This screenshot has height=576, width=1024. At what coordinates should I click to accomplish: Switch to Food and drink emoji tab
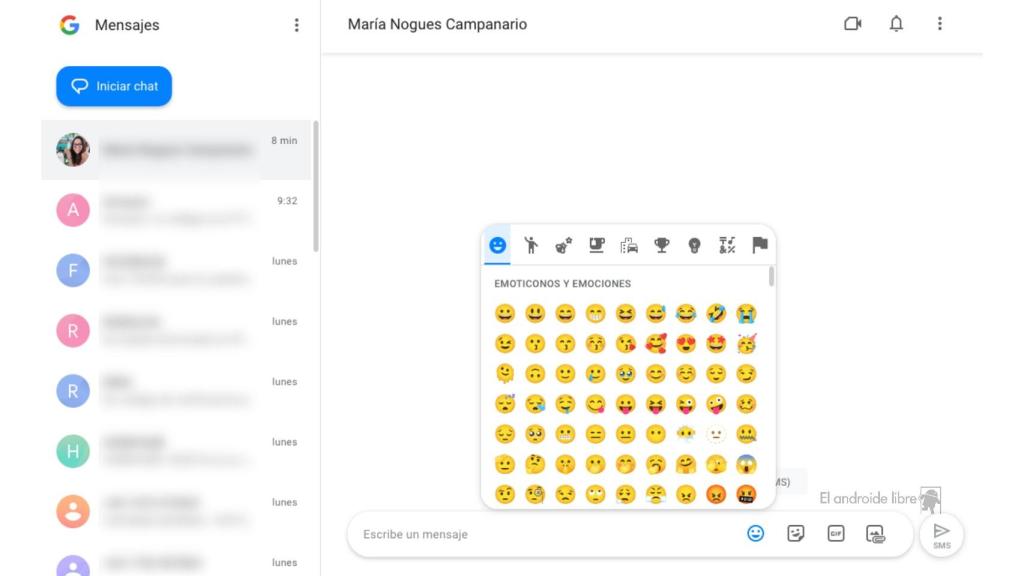point(596,246)
